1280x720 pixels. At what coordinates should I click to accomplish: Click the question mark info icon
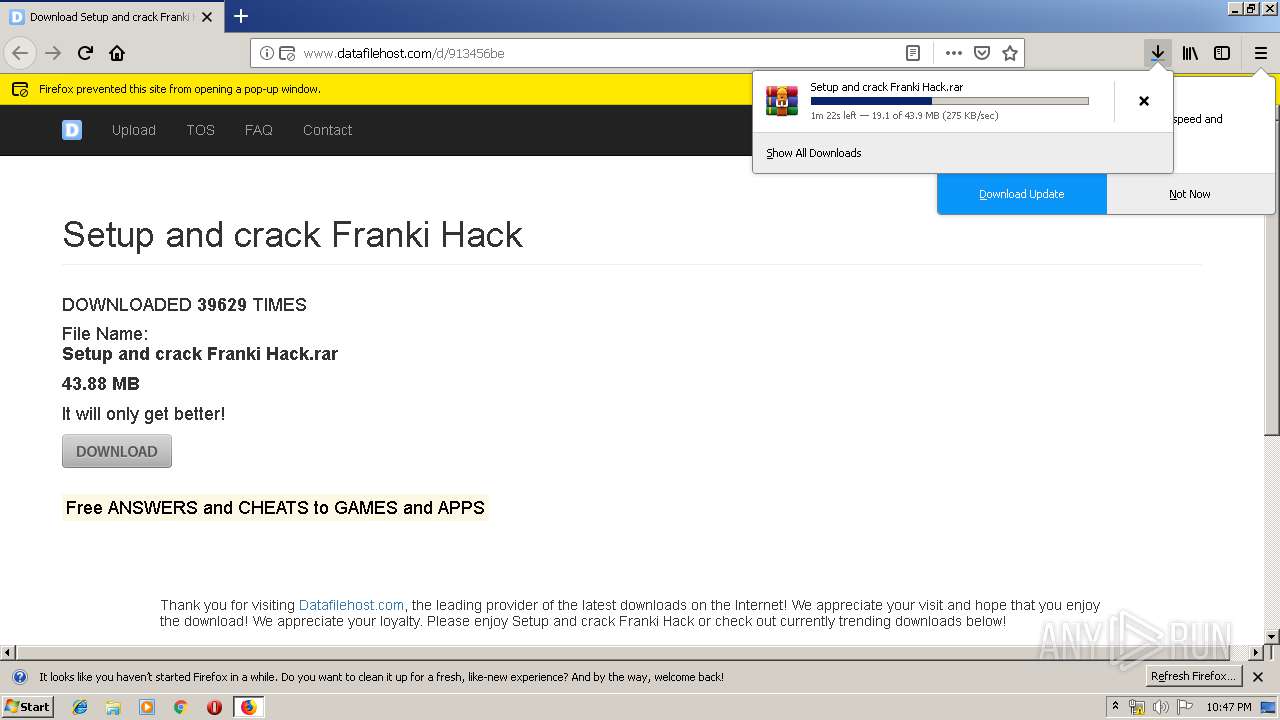pyautogui.click(x=20, y=677)
